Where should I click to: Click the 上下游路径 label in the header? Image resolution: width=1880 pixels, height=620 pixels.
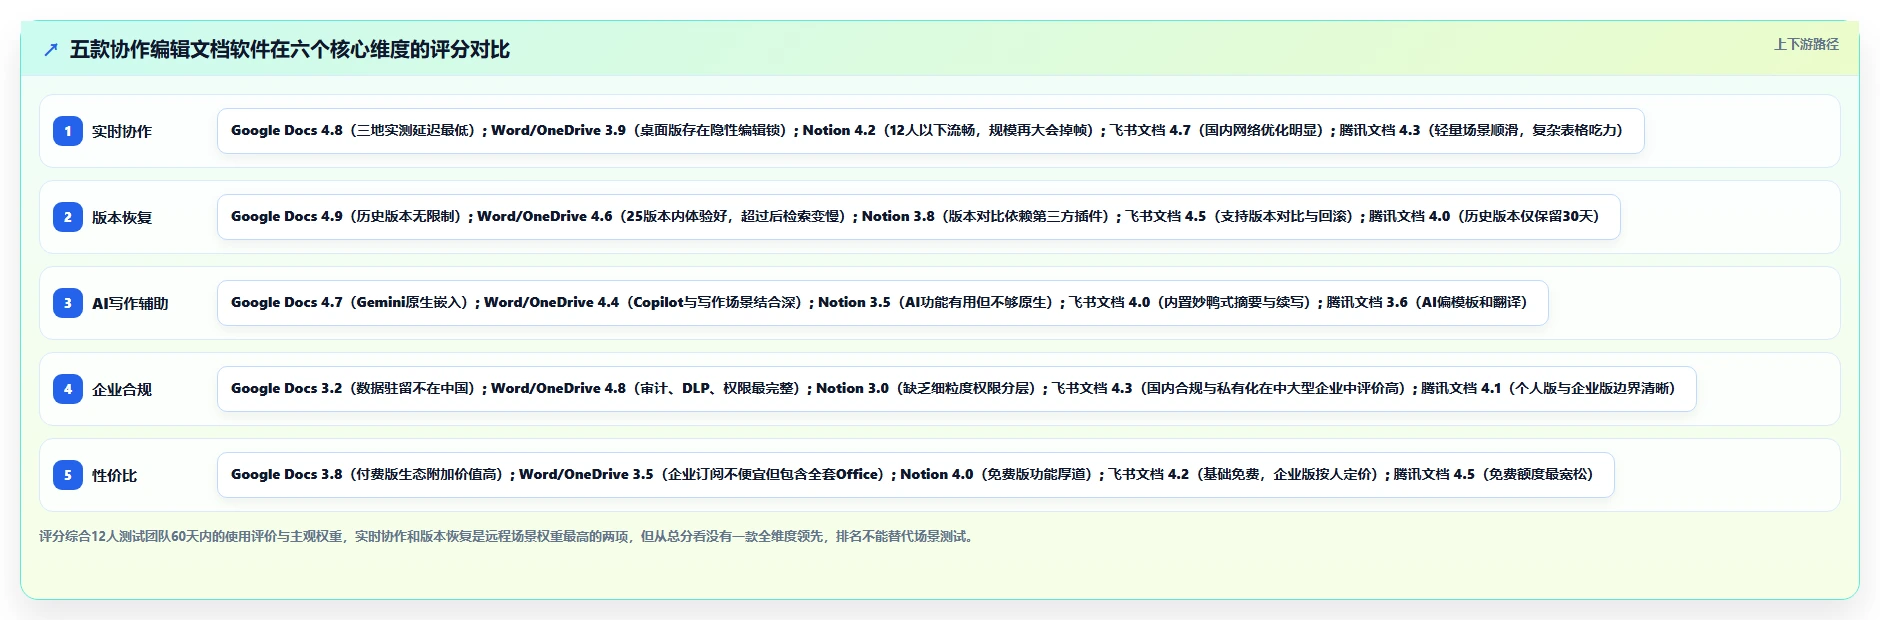click(1806, 44)
